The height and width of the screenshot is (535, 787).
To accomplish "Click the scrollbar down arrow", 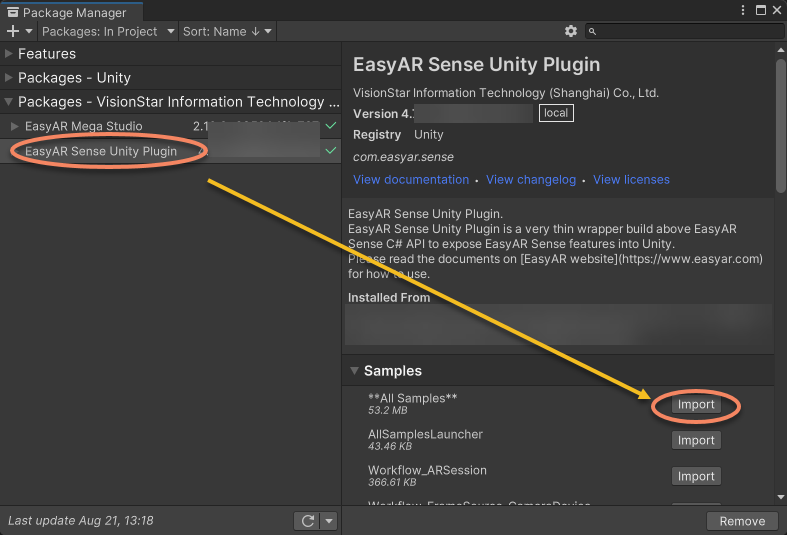I will (780, 497).
